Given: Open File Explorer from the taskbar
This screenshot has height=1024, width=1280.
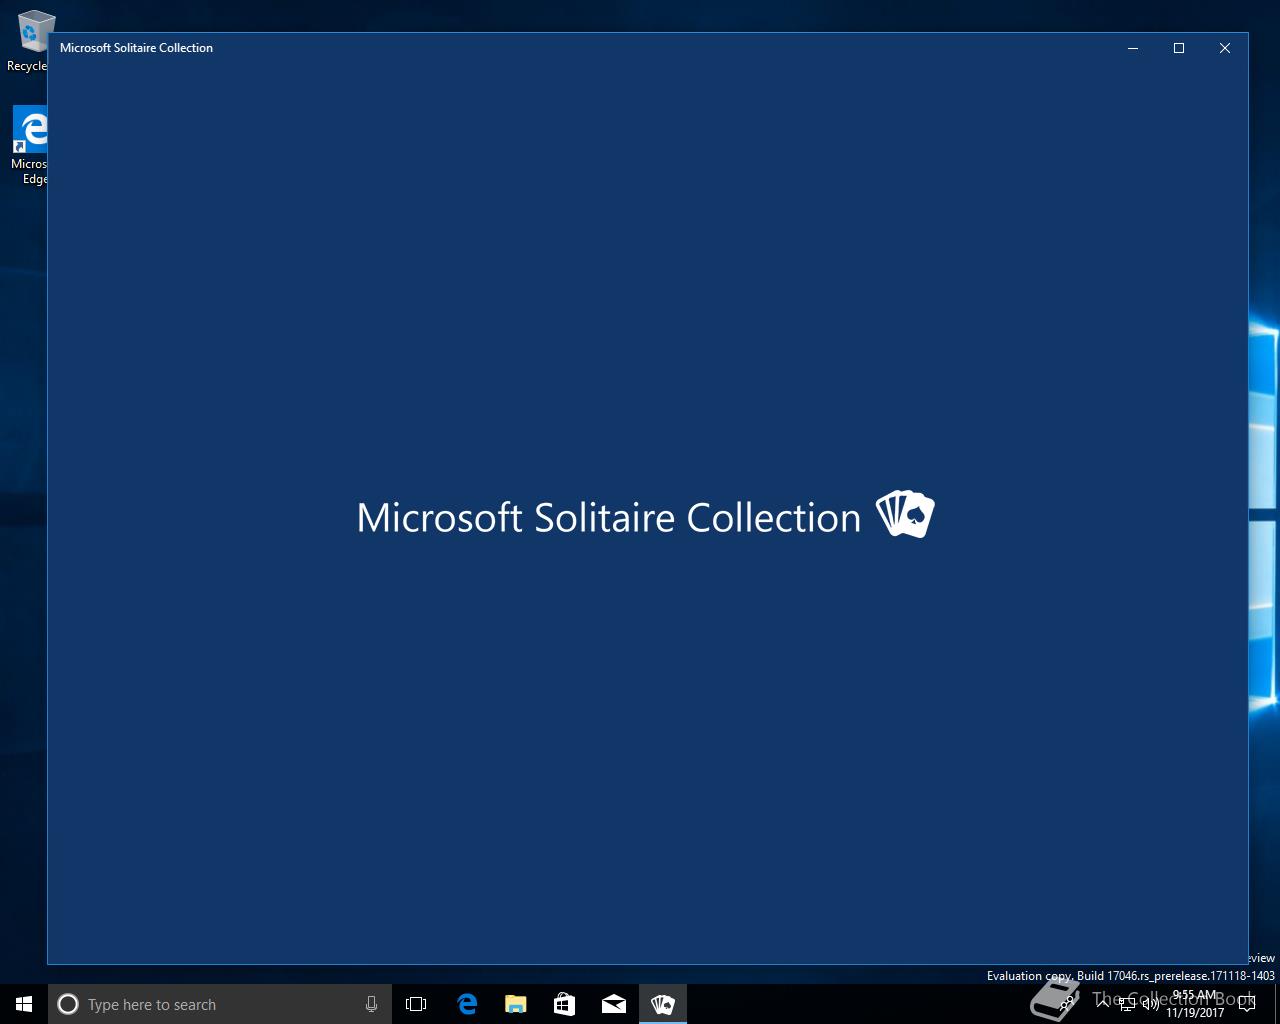Looking at the screenshot, I should pos(516,1004).
